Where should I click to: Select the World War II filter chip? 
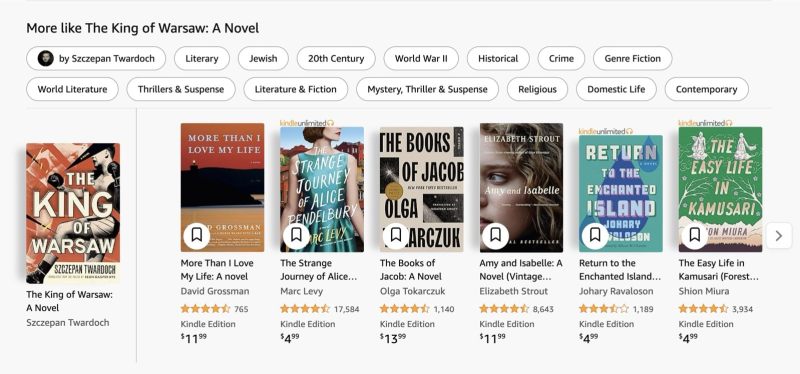point(421,58)
